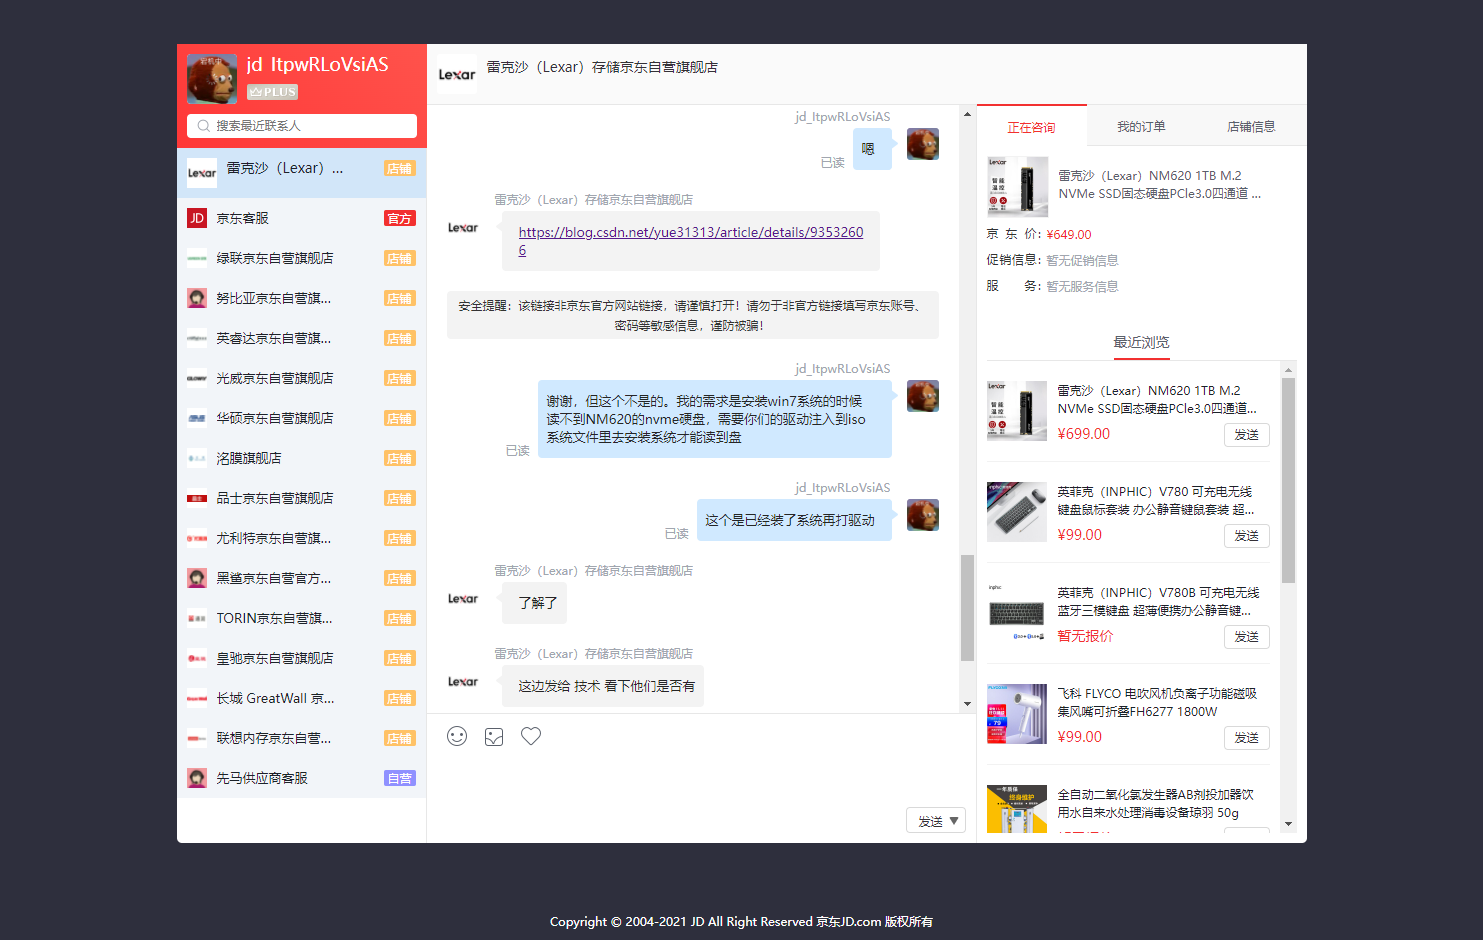The width and height of the screenshot is (1483, 940).
Task: Click the heart favorite icon
Action: point(531,736)
